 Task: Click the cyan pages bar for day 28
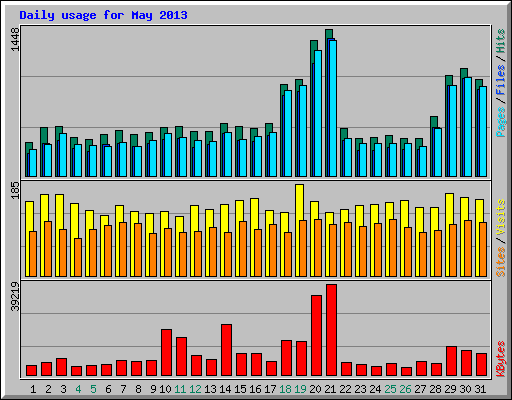[438, 152]
